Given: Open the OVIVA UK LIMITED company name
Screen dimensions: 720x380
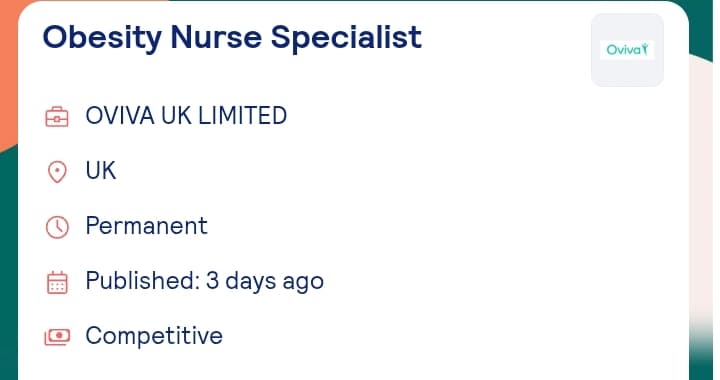Looking at the screenshot, I should click(x=186, y=115).
